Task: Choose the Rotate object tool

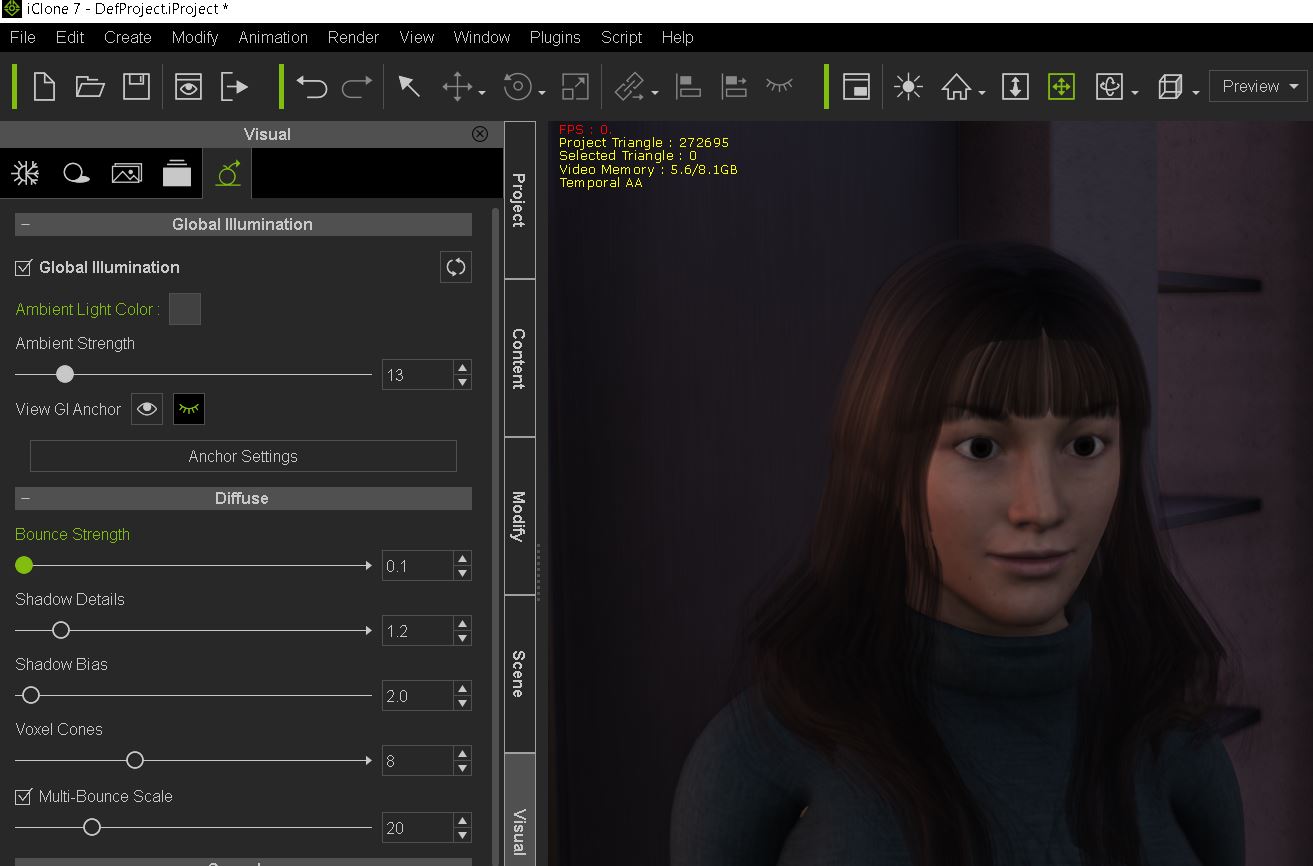Action: point(518,86)
